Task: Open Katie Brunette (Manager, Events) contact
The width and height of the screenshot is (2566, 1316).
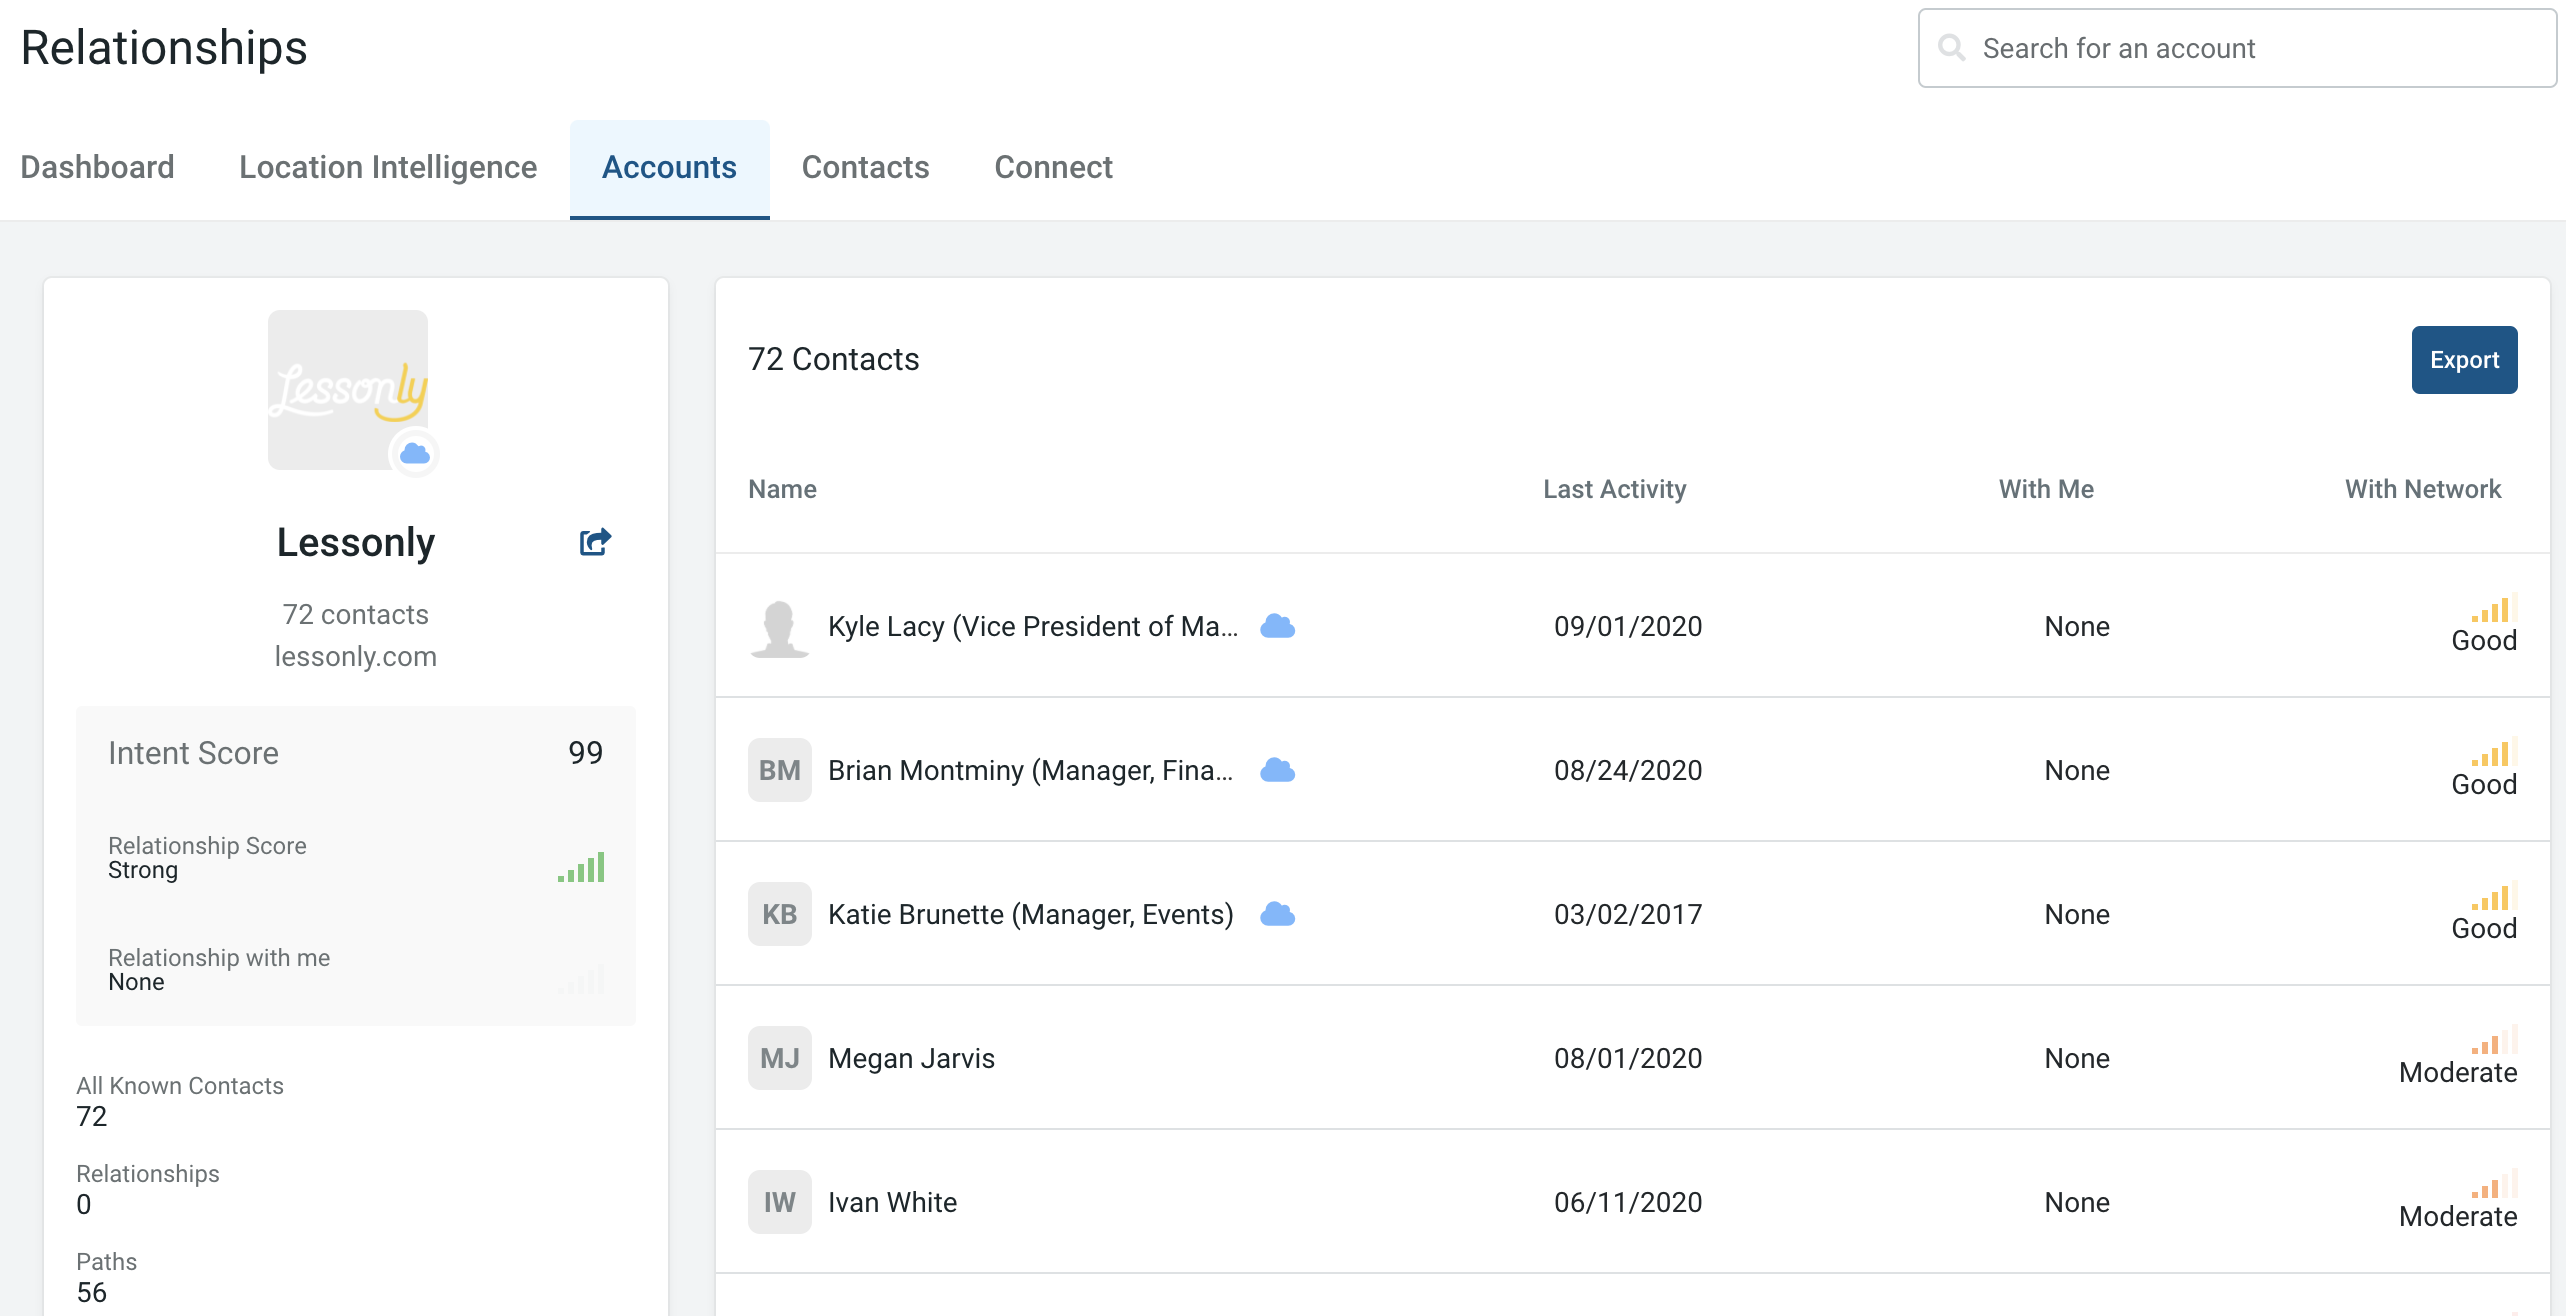Action: [1030, 914]
